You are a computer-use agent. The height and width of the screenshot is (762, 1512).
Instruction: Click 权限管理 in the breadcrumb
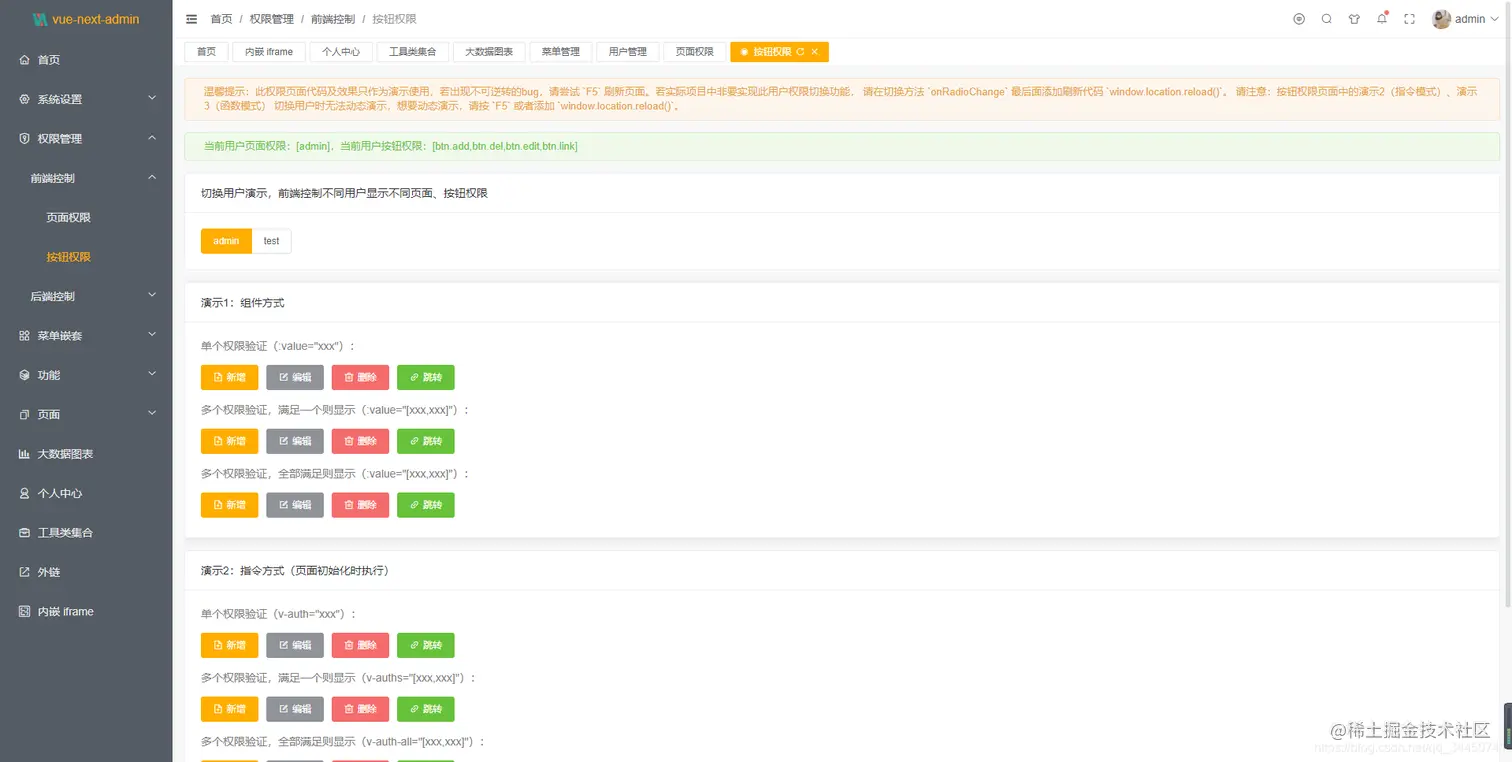coord(272,19)
